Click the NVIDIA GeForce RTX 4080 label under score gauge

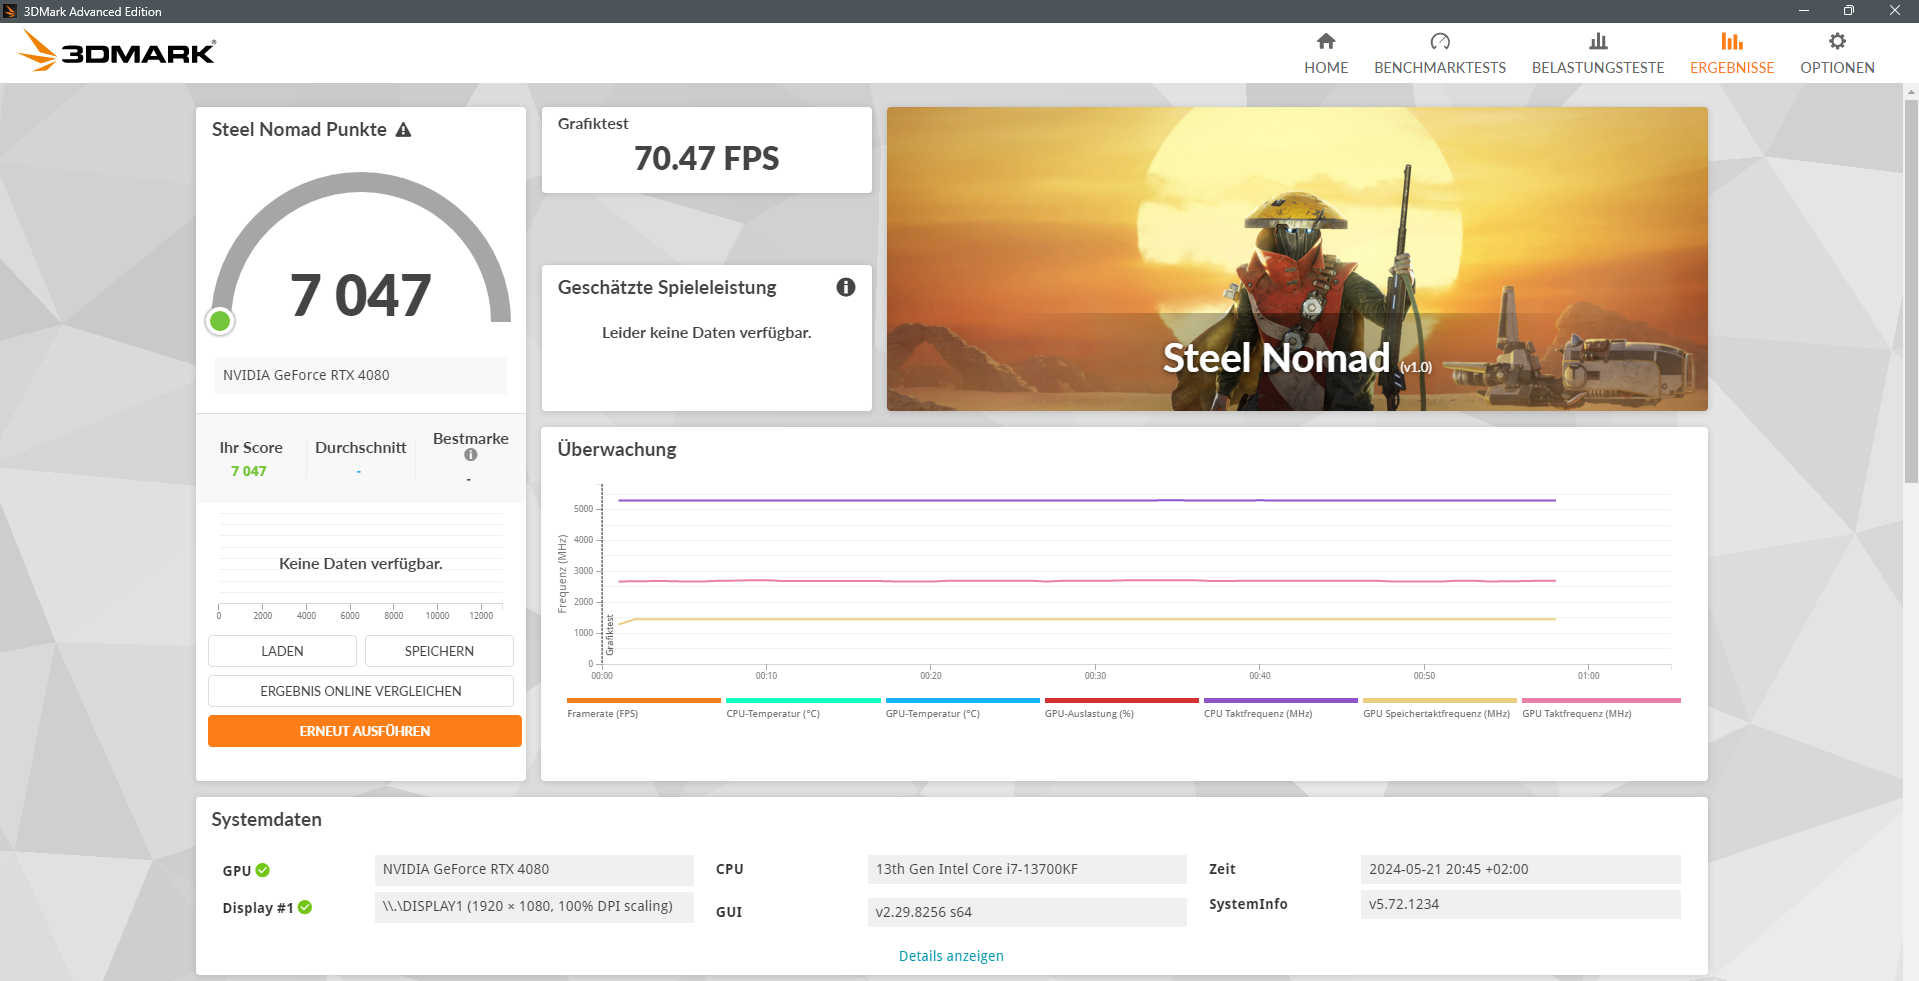point(360,375)
